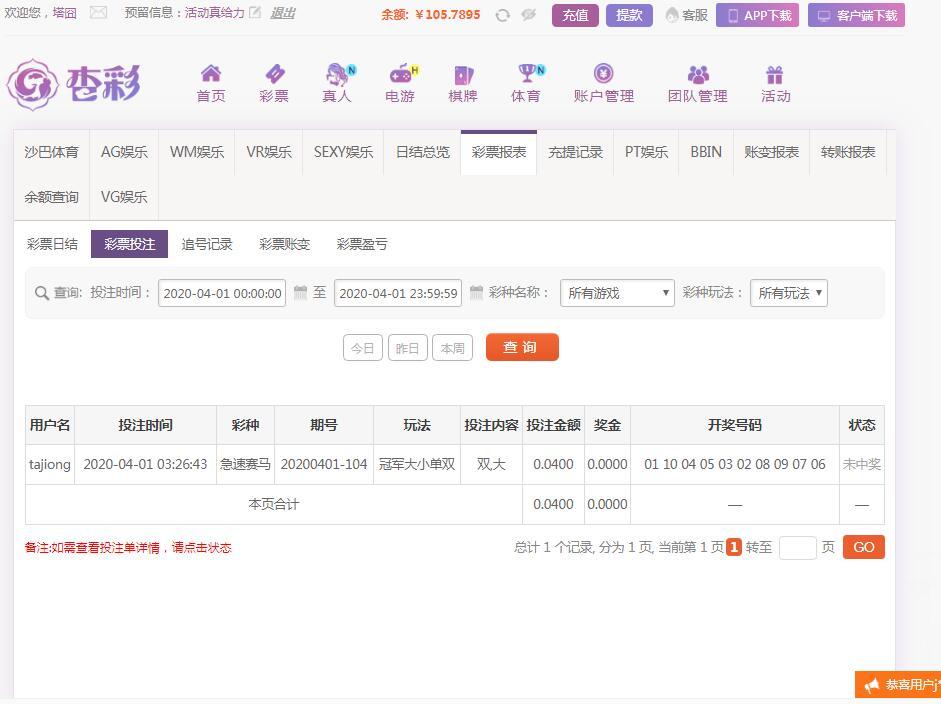This screenshot has width=941, height=704.
Task: Select the 本周 quick filter
Action: 452,348
